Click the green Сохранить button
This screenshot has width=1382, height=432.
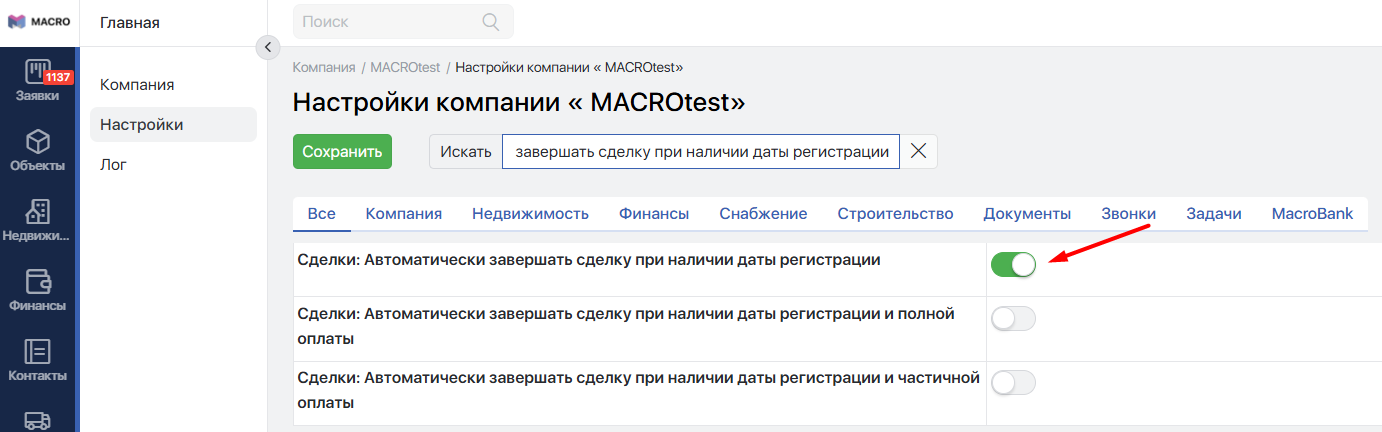click(342, 152)
